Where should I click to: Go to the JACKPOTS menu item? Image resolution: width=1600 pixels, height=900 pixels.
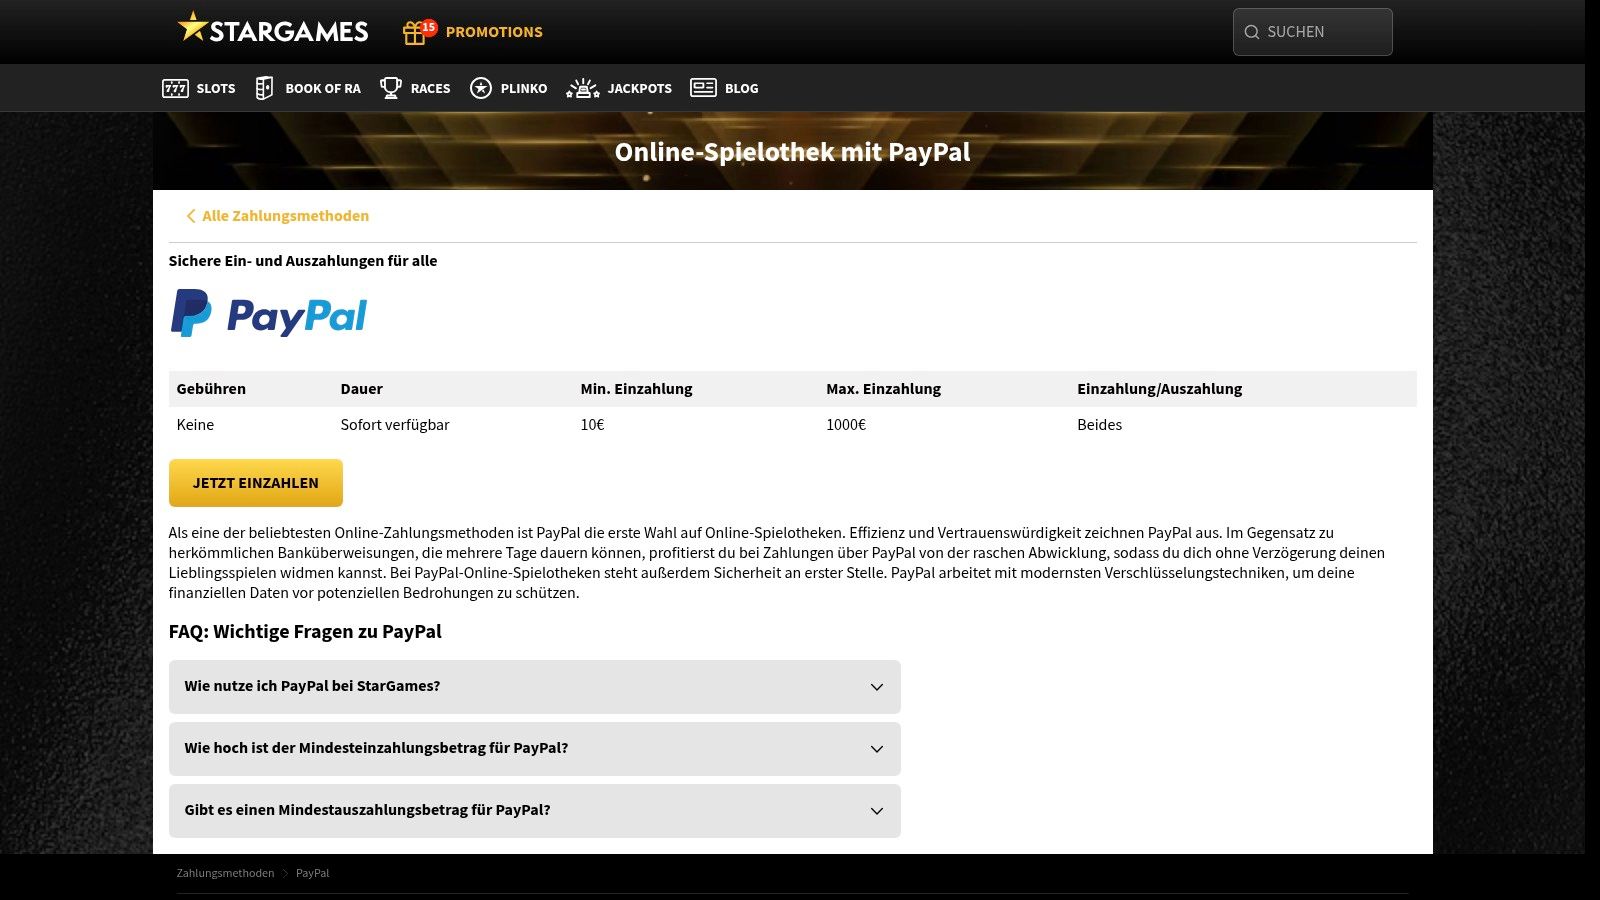coord(639,88)
